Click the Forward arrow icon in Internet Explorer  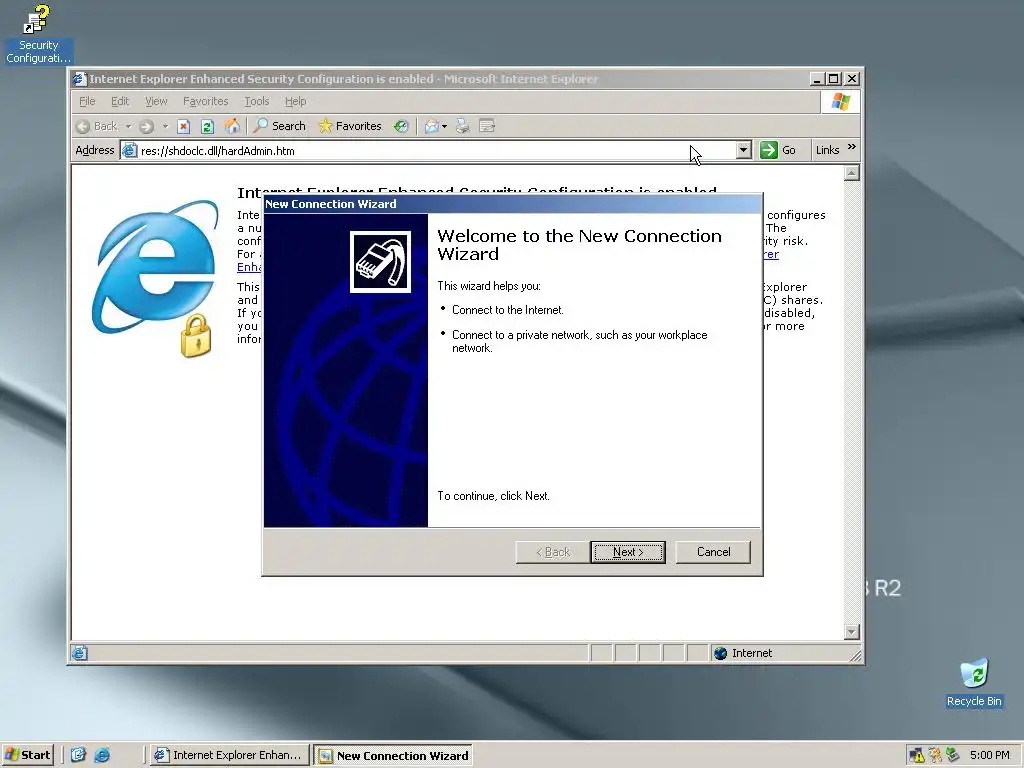point(146,127)
